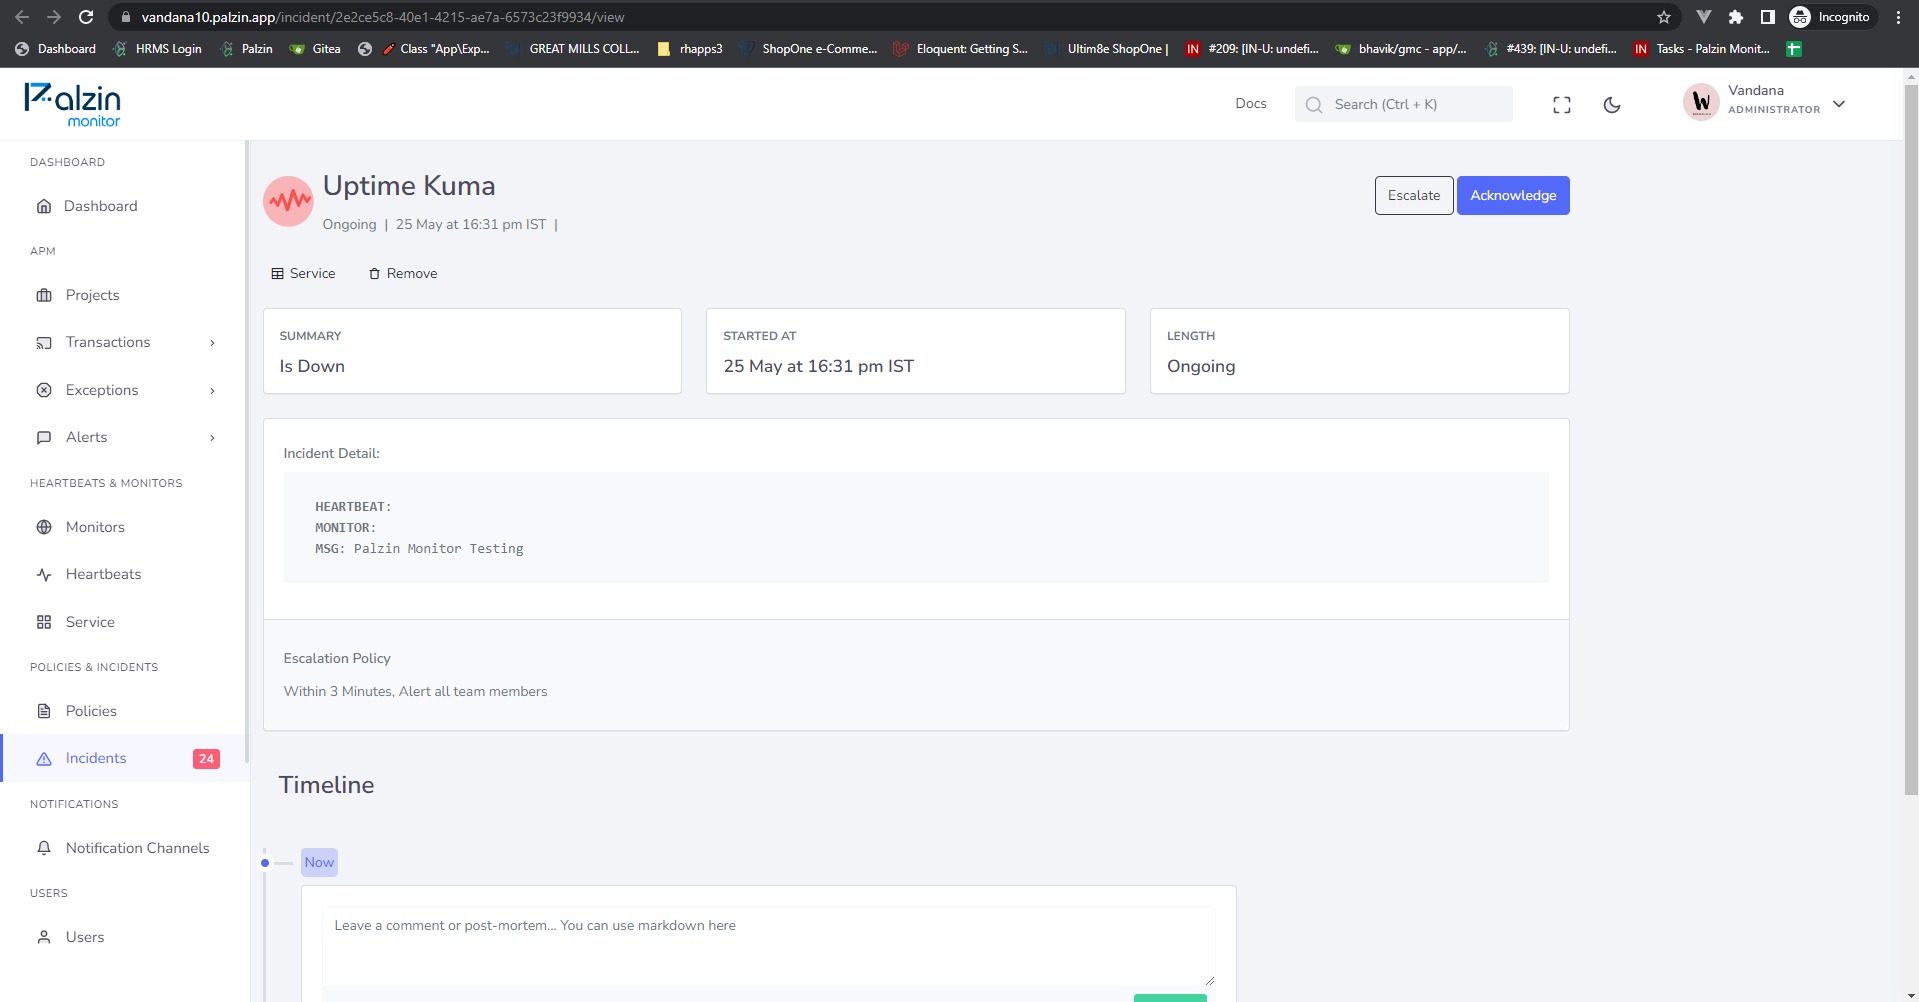Open the Dashboard sidebar item
The width and height of the screenshot is (1919, 1002).
pyautogui.click(x=100, y=206)
